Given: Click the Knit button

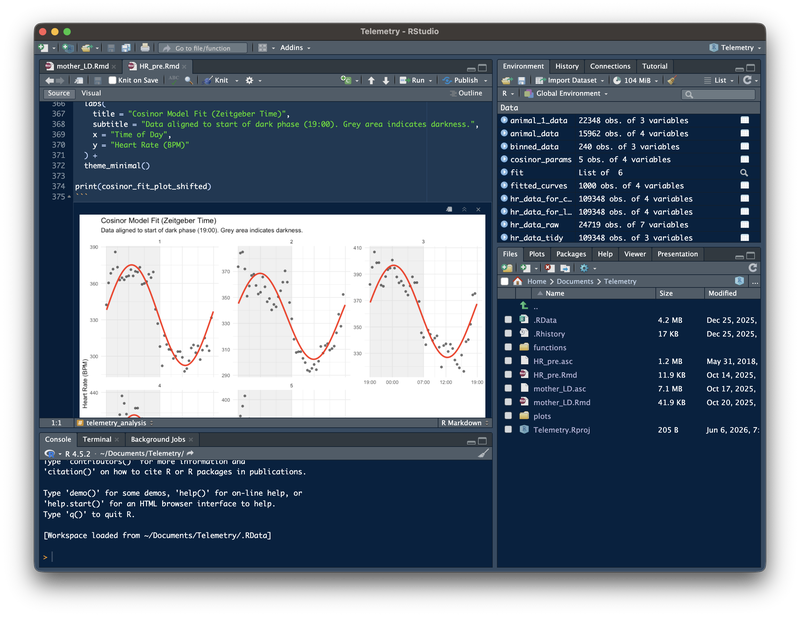Looking at the screenshot, I should [216, 80].
